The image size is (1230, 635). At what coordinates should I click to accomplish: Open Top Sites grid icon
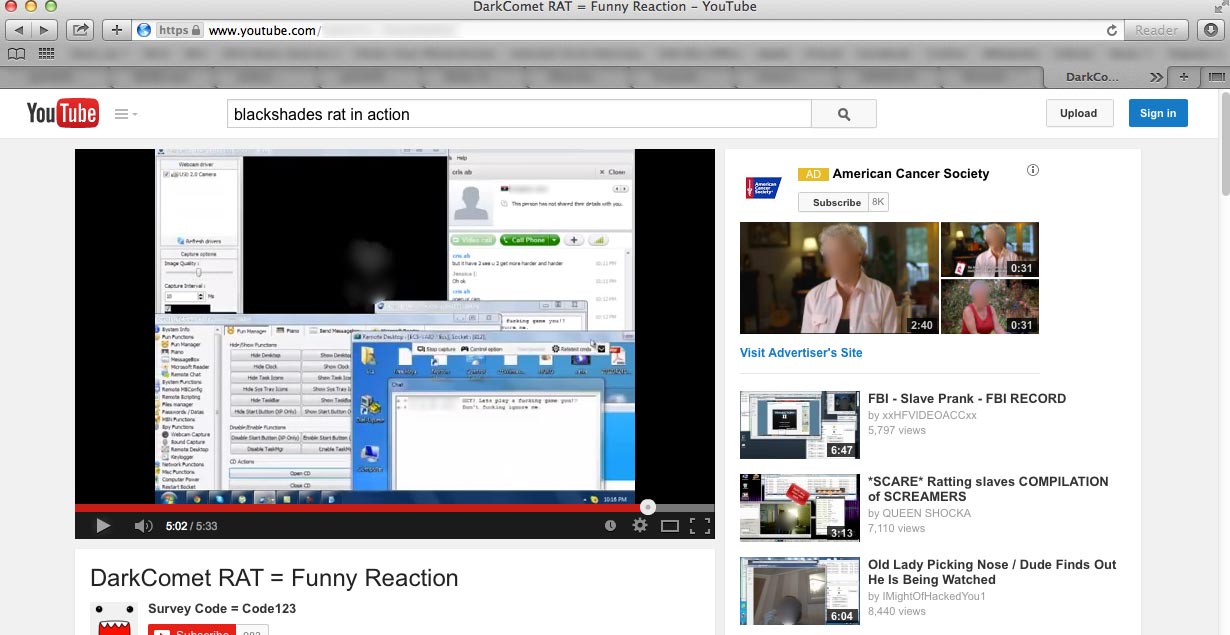tap(46, 53)
